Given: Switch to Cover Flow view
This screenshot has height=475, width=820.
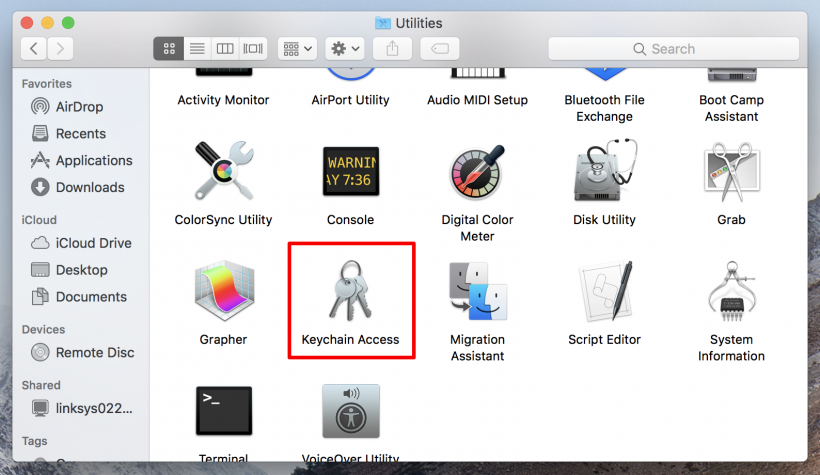Looking at the screenshot, I should pyautogui.click(x=253, y=49).
